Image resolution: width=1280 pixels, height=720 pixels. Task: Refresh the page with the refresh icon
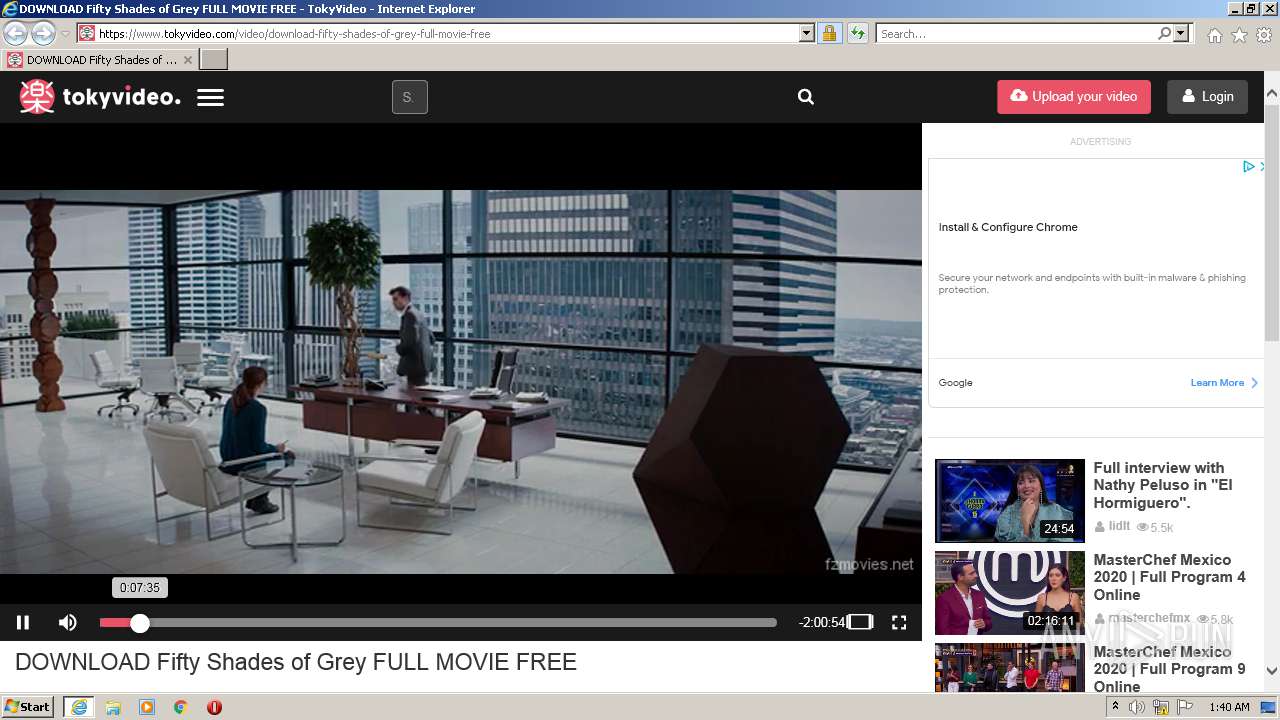(x=857, y=33)
